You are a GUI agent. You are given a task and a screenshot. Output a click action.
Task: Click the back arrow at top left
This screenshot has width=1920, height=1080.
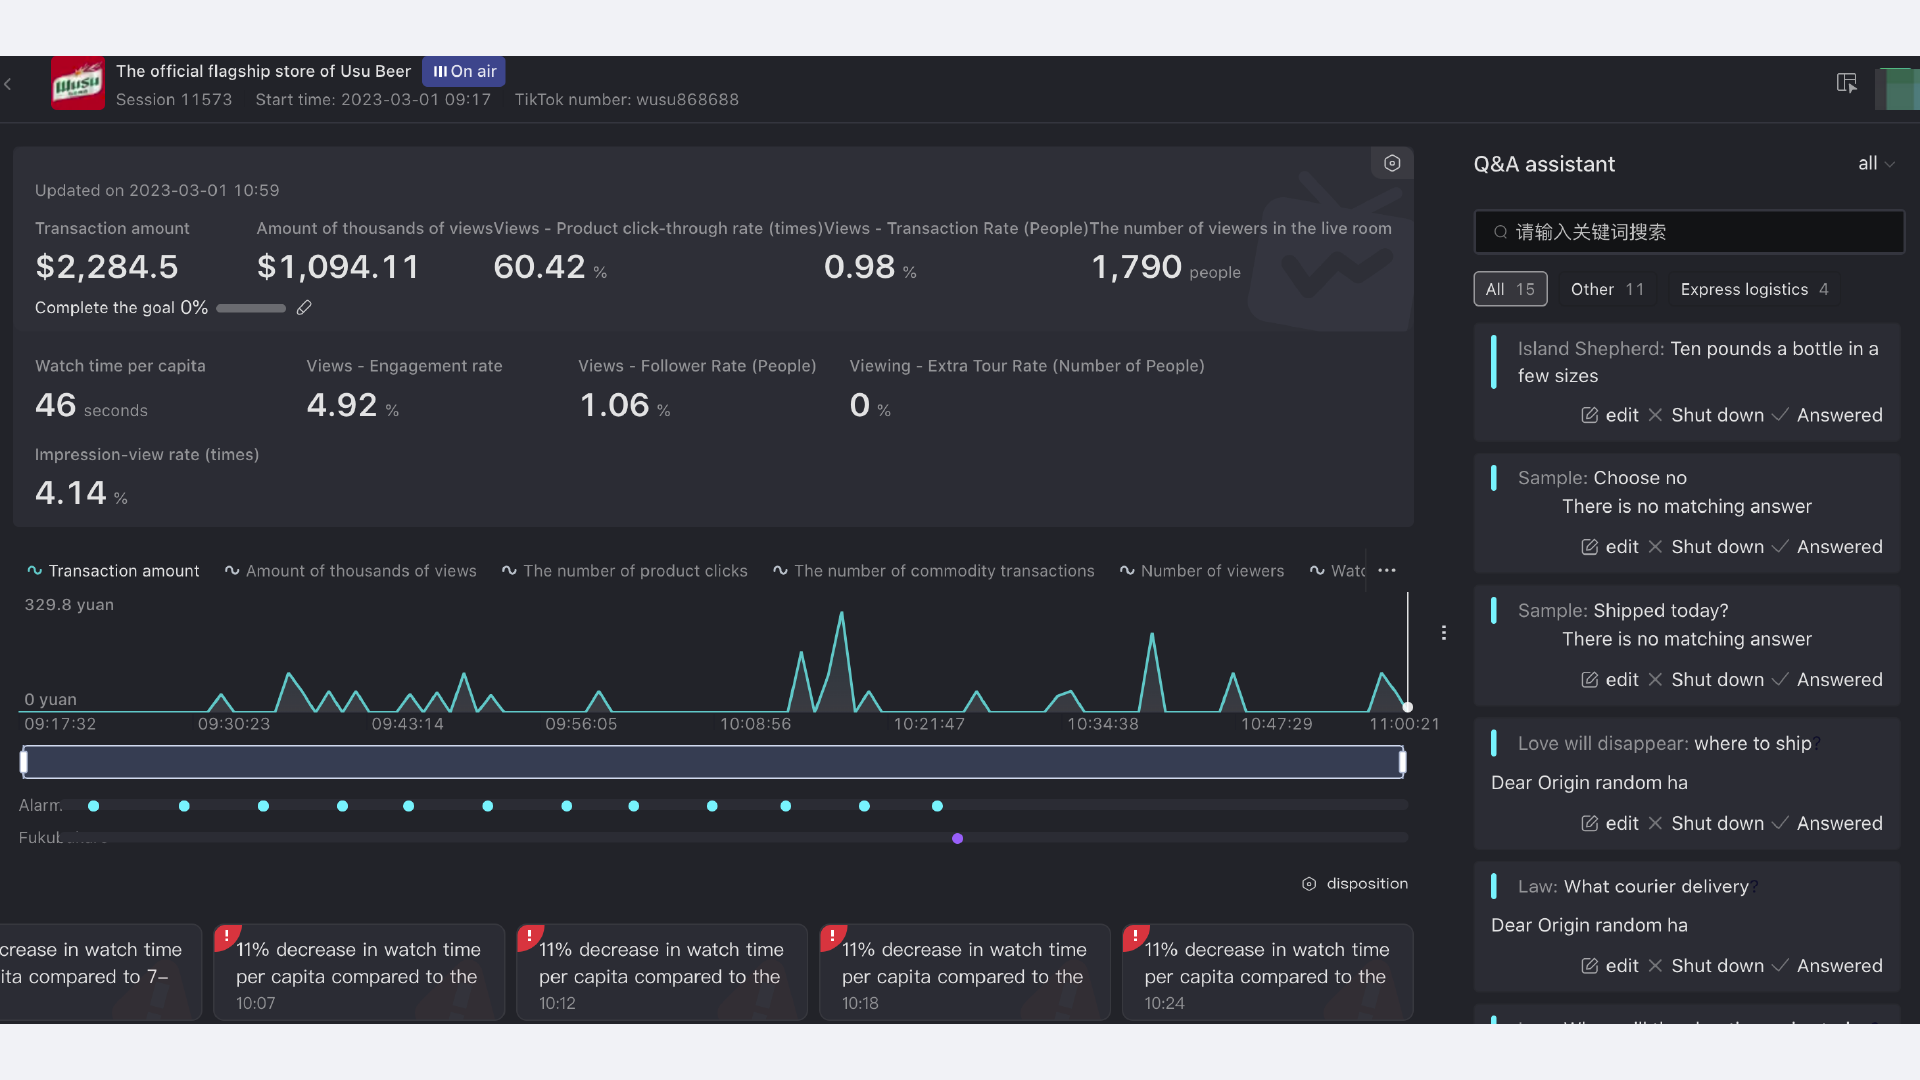(8, 85)
